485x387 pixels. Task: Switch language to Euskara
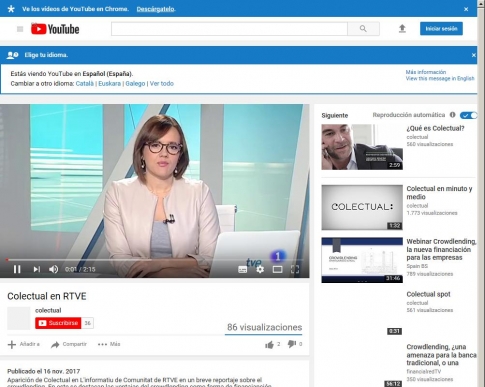point(110,84)
